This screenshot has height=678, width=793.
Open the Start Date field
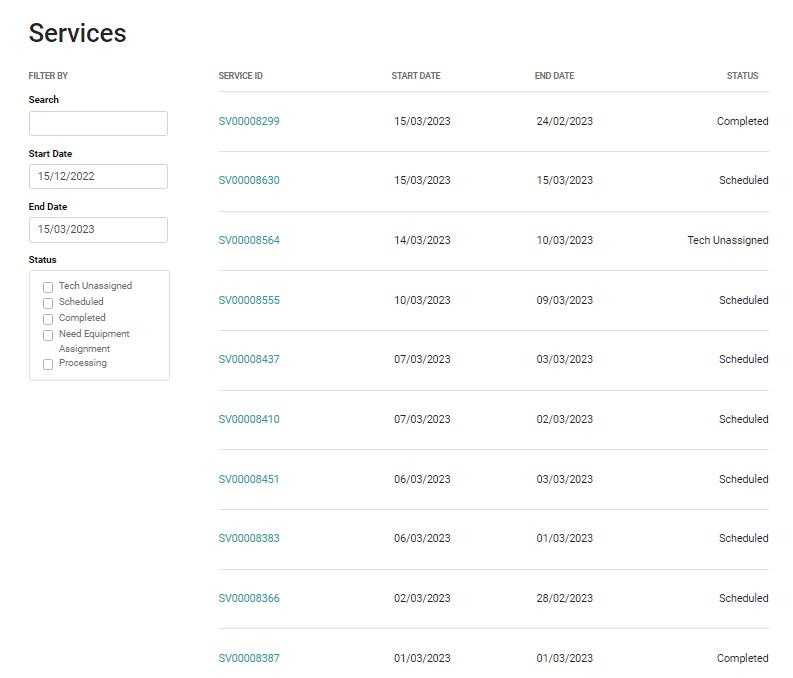click(98, 176)
